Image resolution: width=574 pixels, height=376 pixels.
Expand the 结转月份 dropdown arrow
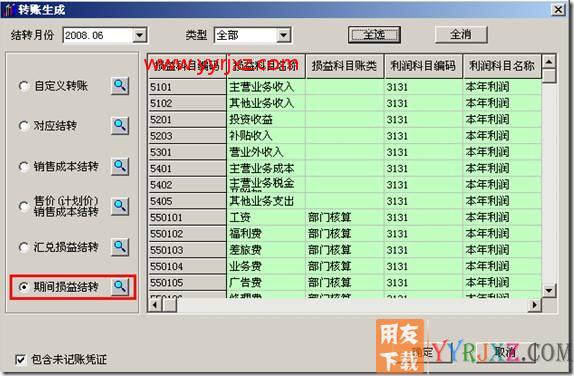click(x=139, y=35)
